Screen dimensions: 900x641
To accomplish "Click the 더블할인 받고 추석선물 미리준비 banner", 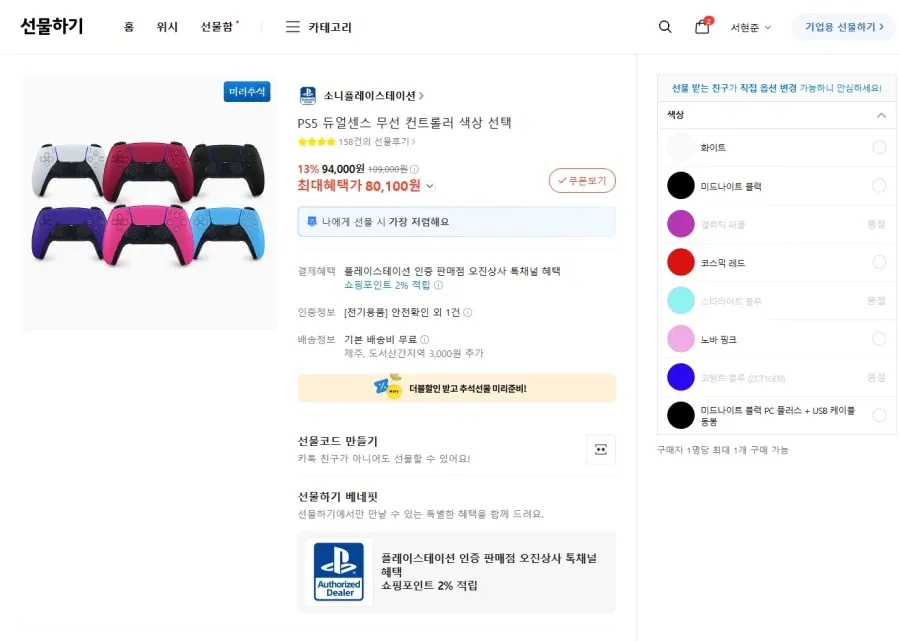I will point(456,388).
